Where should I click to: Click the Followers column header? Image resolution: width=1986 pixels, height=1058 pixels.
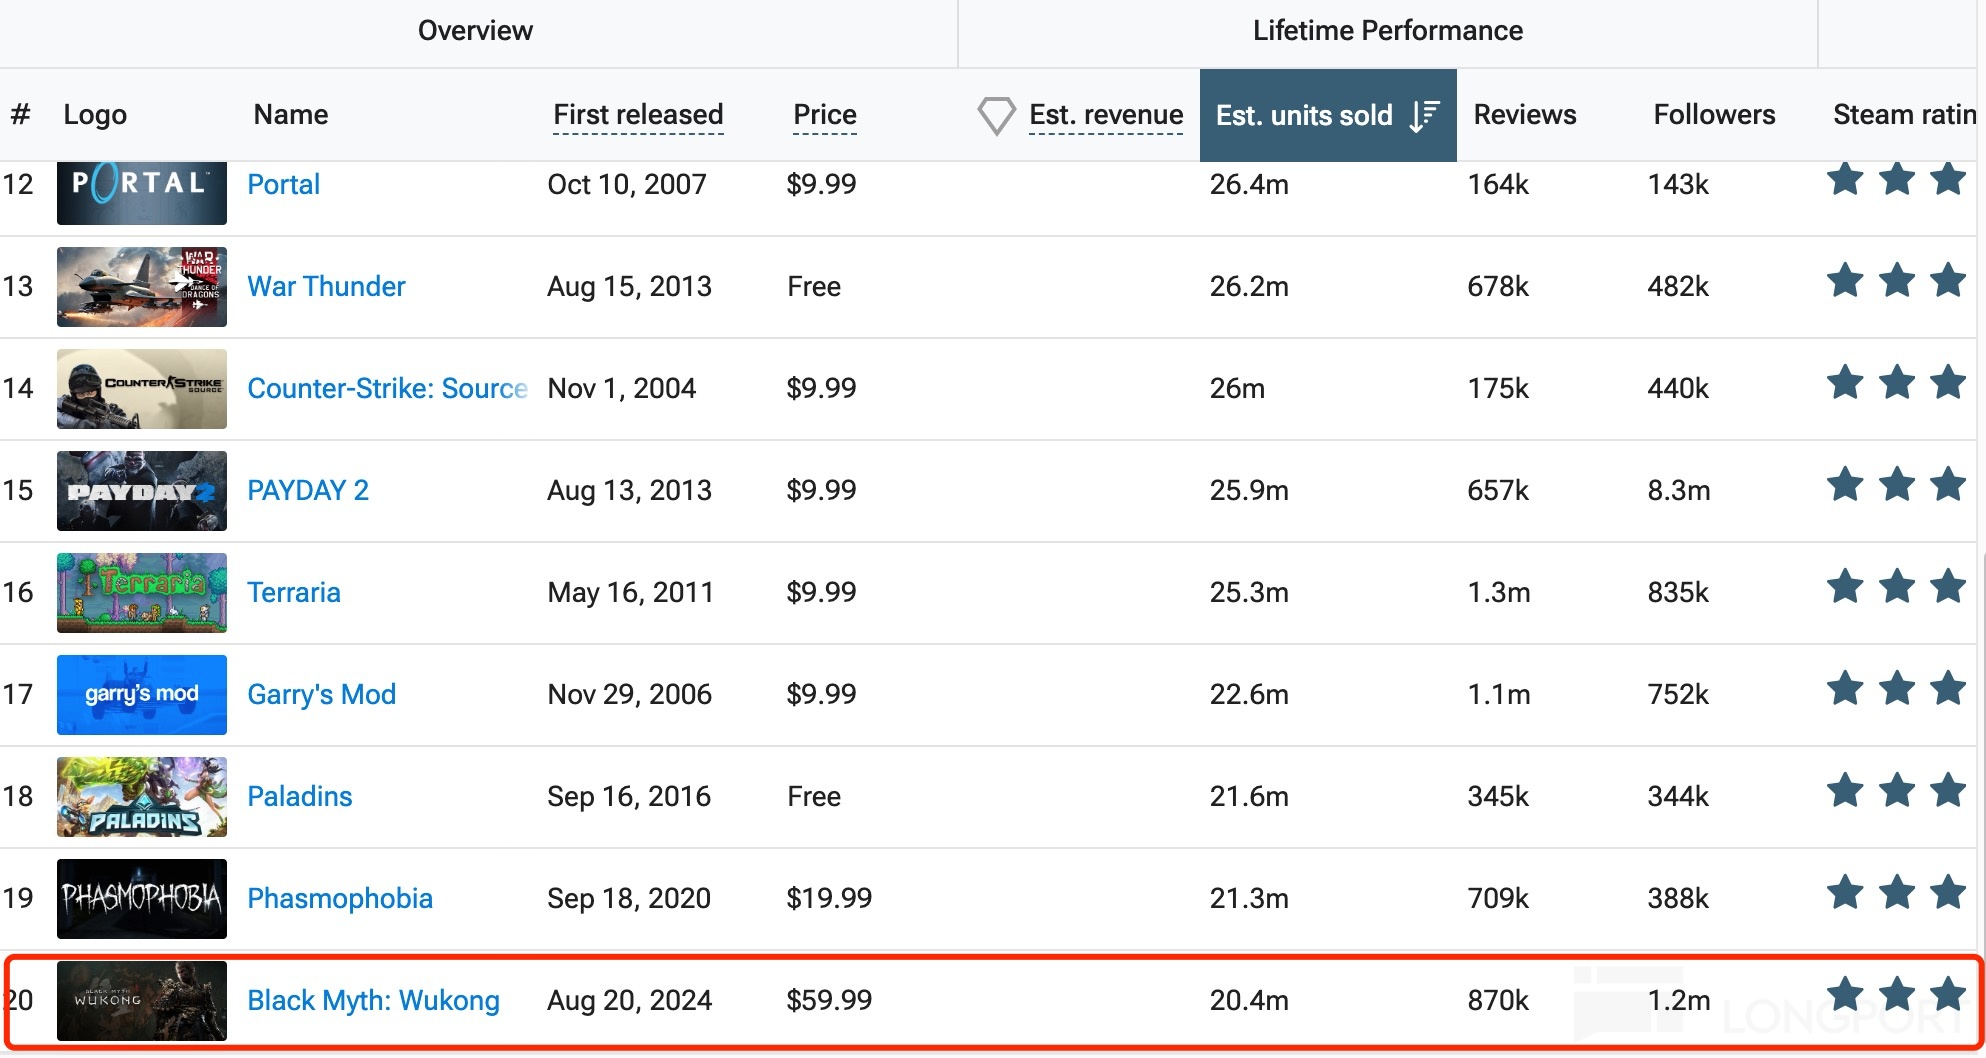point(1714,115)
